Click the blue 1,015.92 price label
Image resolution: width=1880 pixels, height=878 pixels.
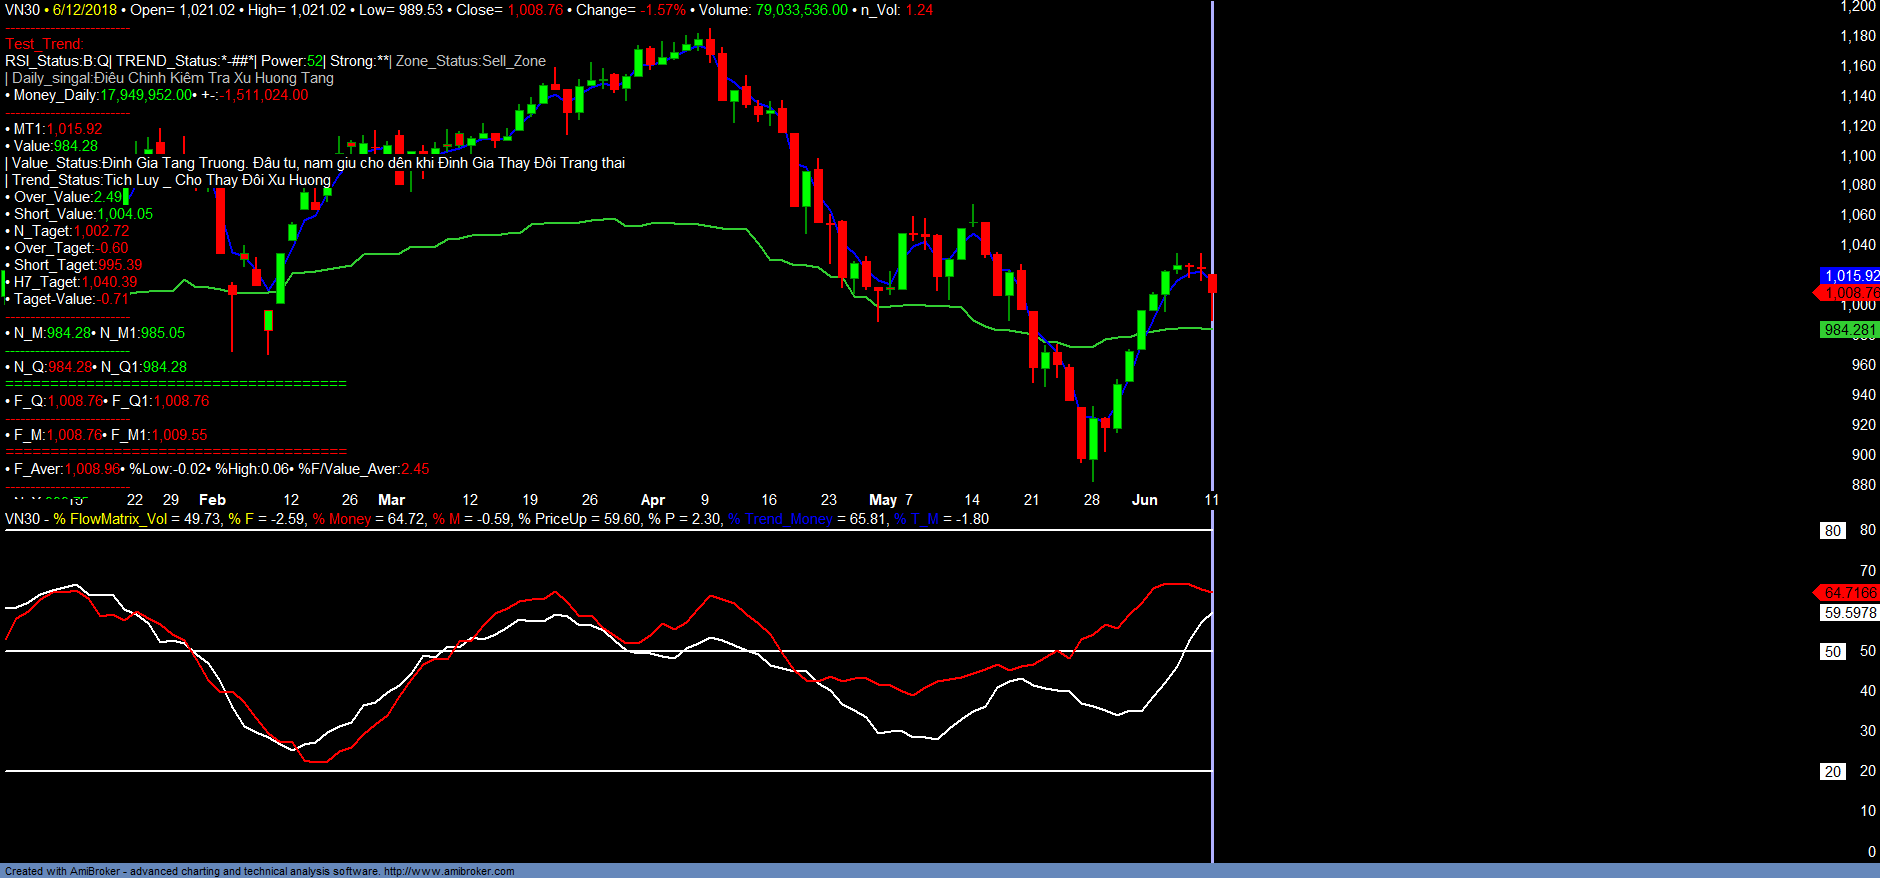pyautogui.click(x=1849, y=276)
